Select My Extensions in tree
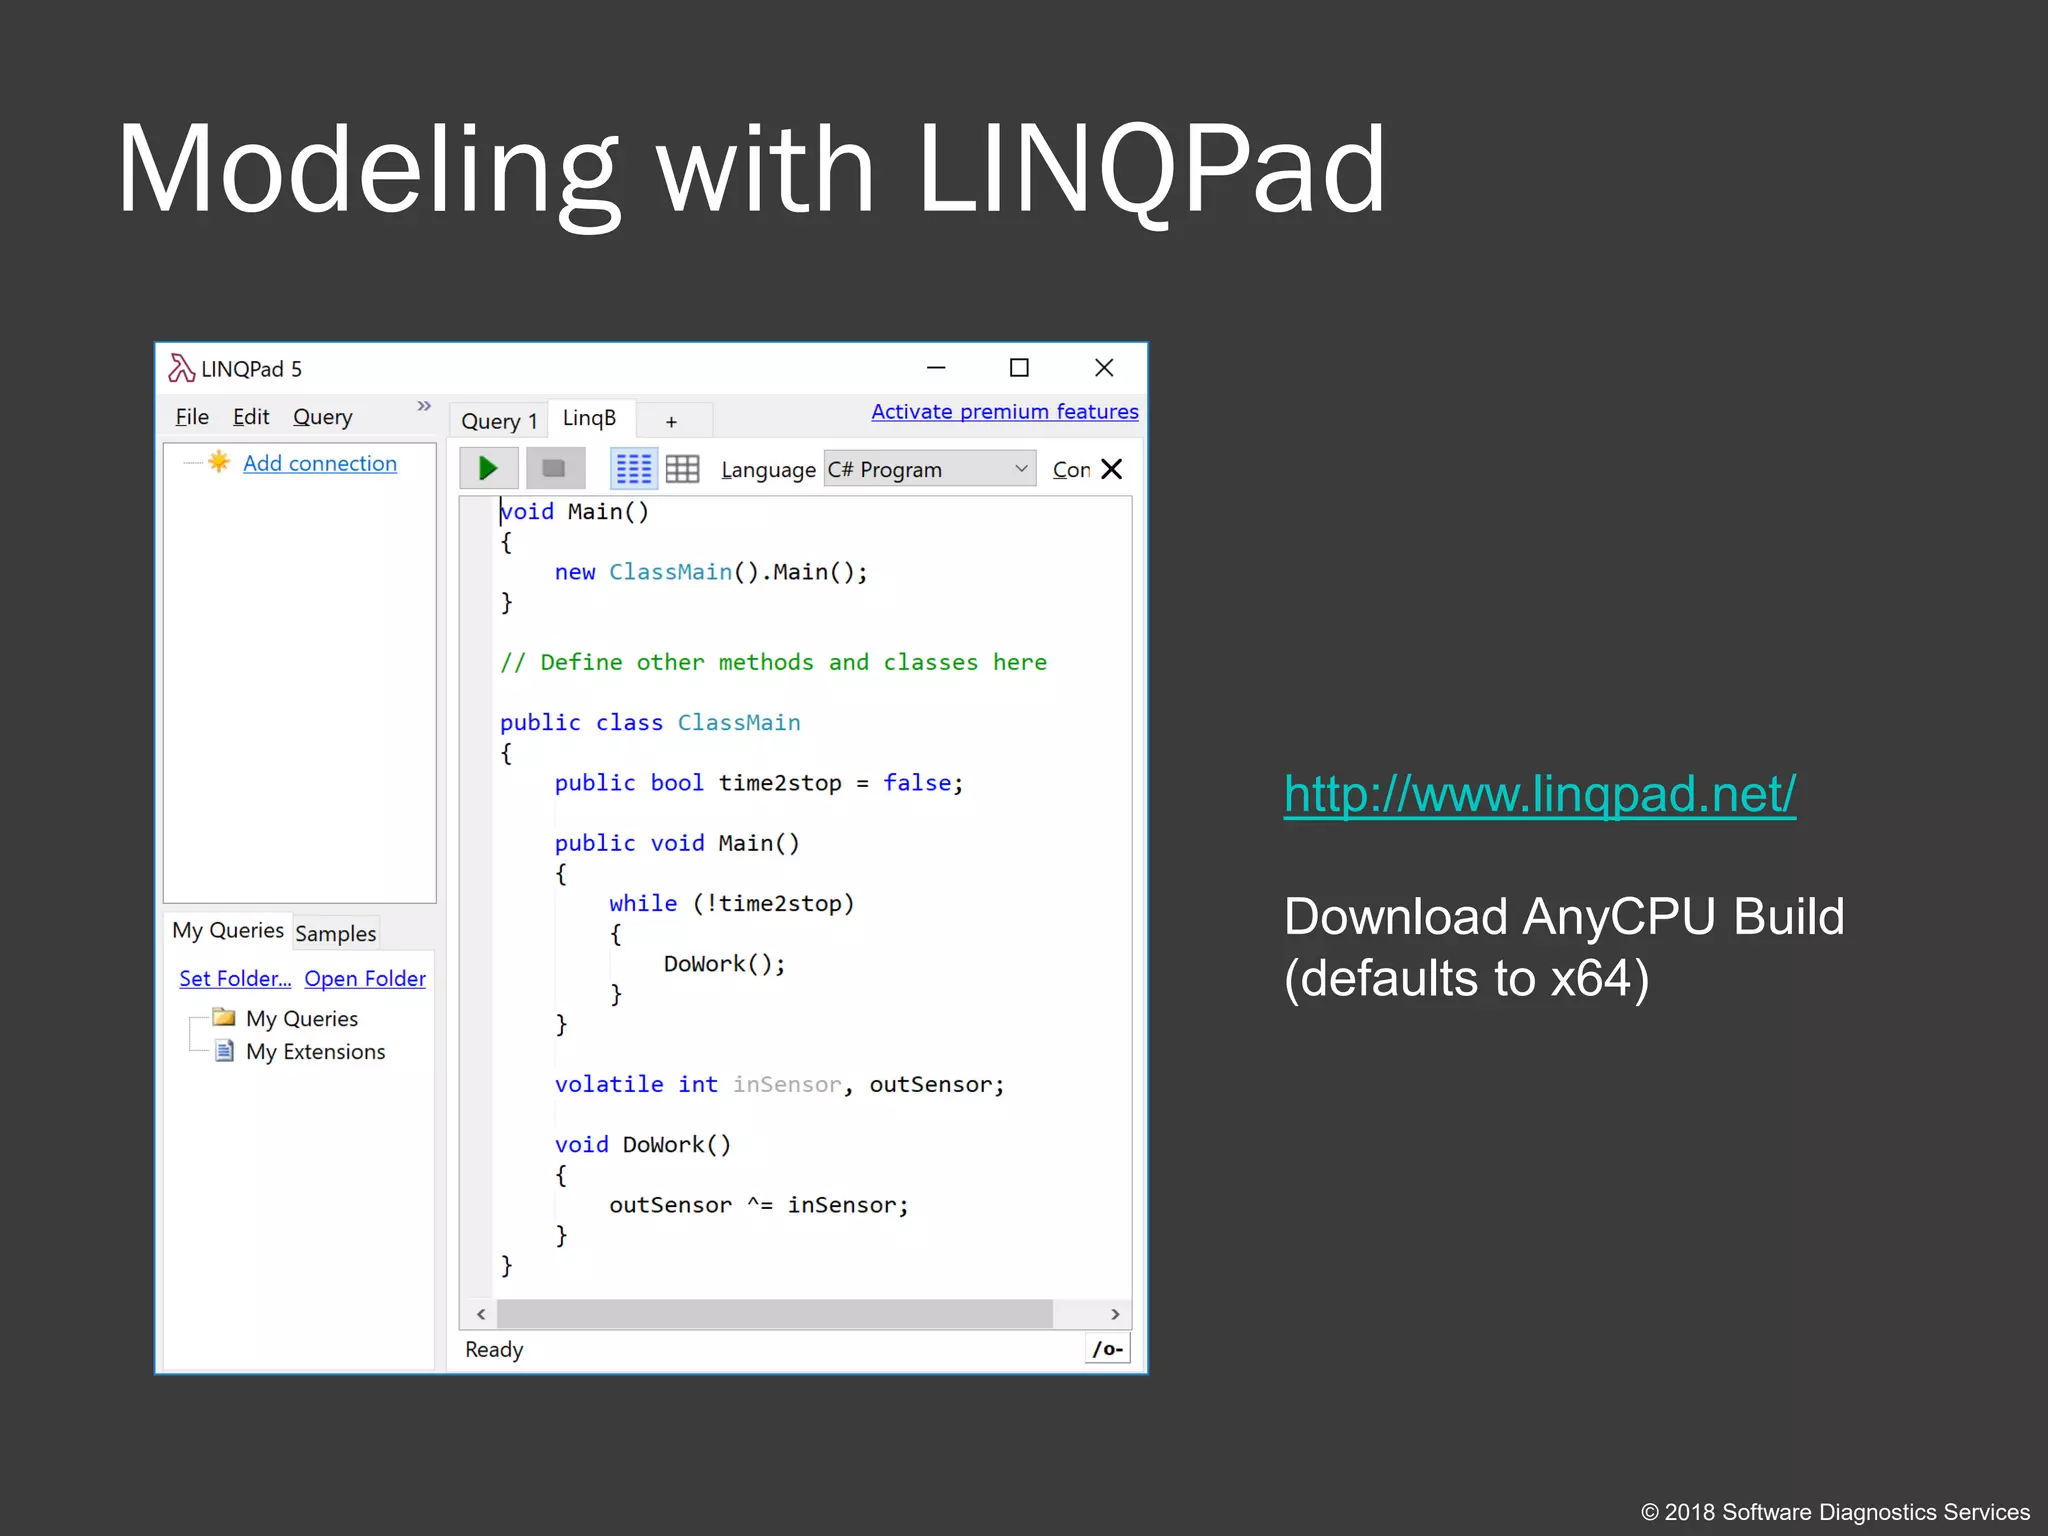The image size is (2048, 1536). pyautogui.click(x=316, y=1052)
